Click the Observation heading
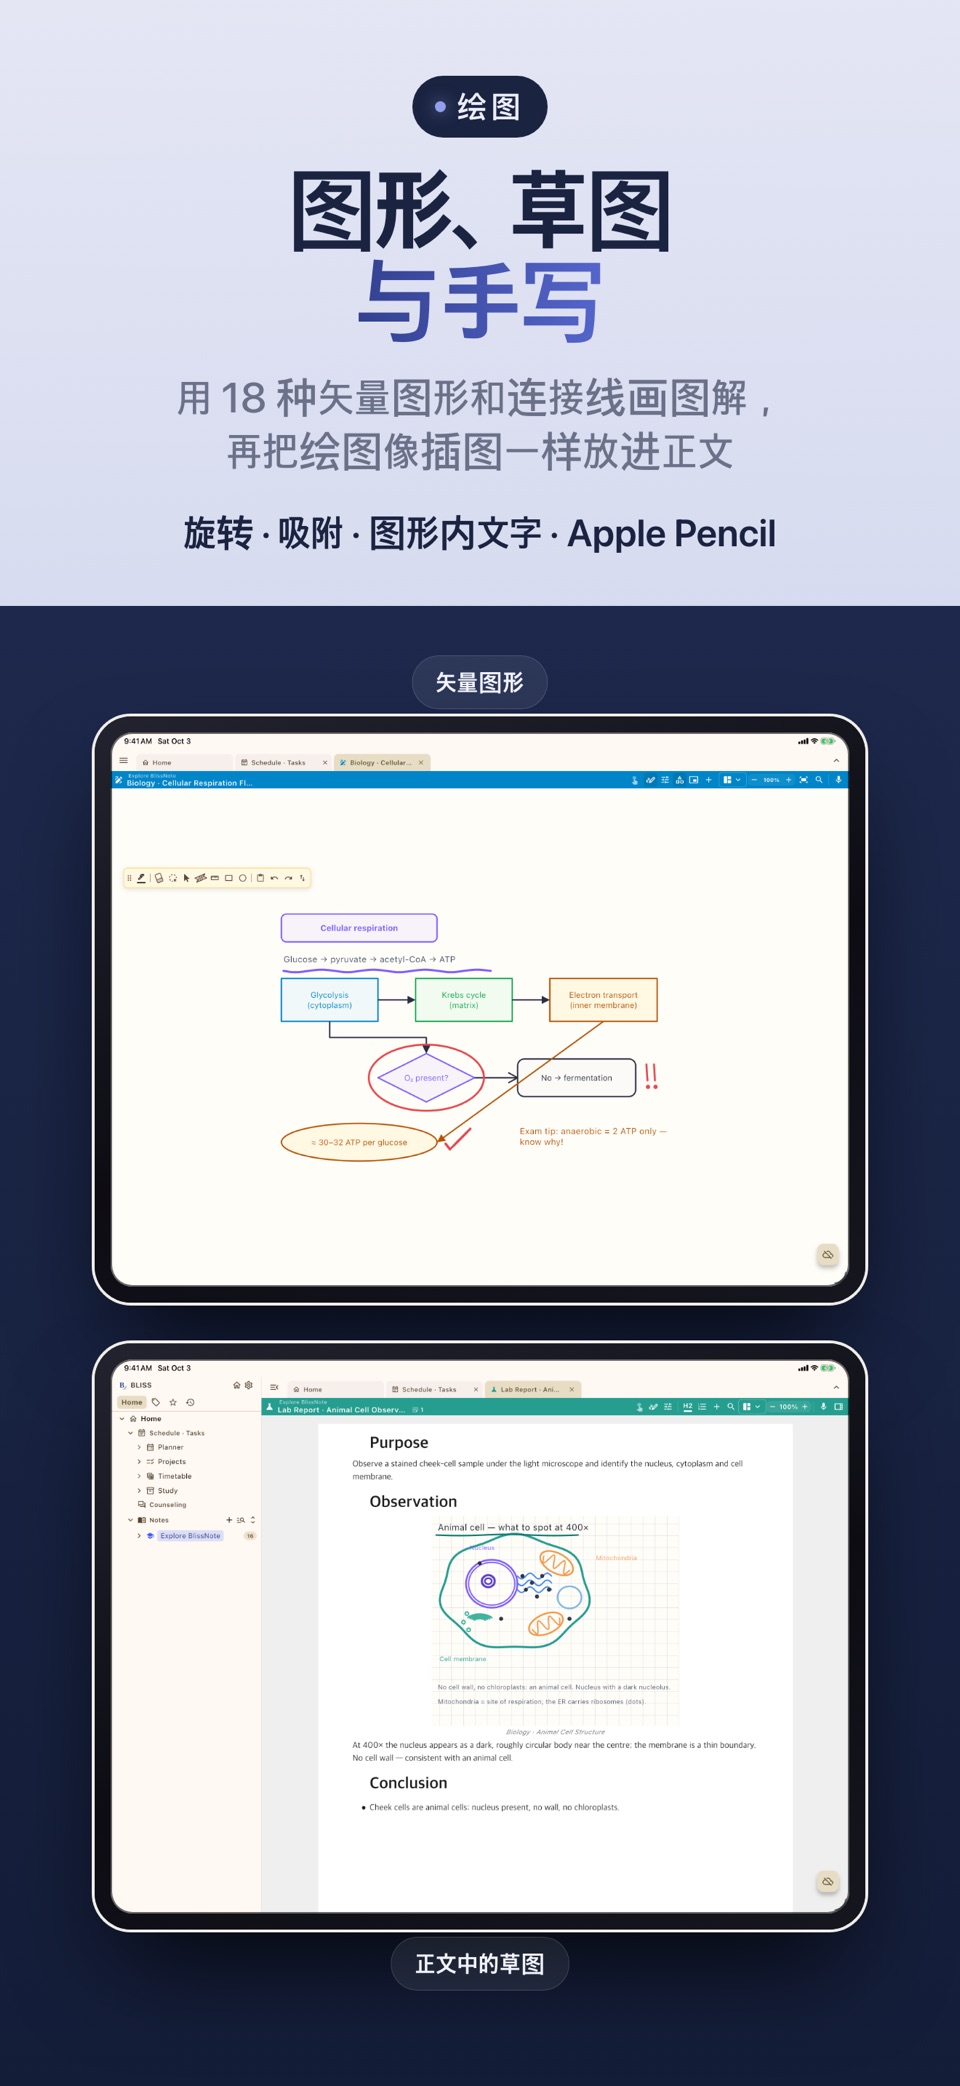This screenshot has height=2086, width=960. point(413,1501)
